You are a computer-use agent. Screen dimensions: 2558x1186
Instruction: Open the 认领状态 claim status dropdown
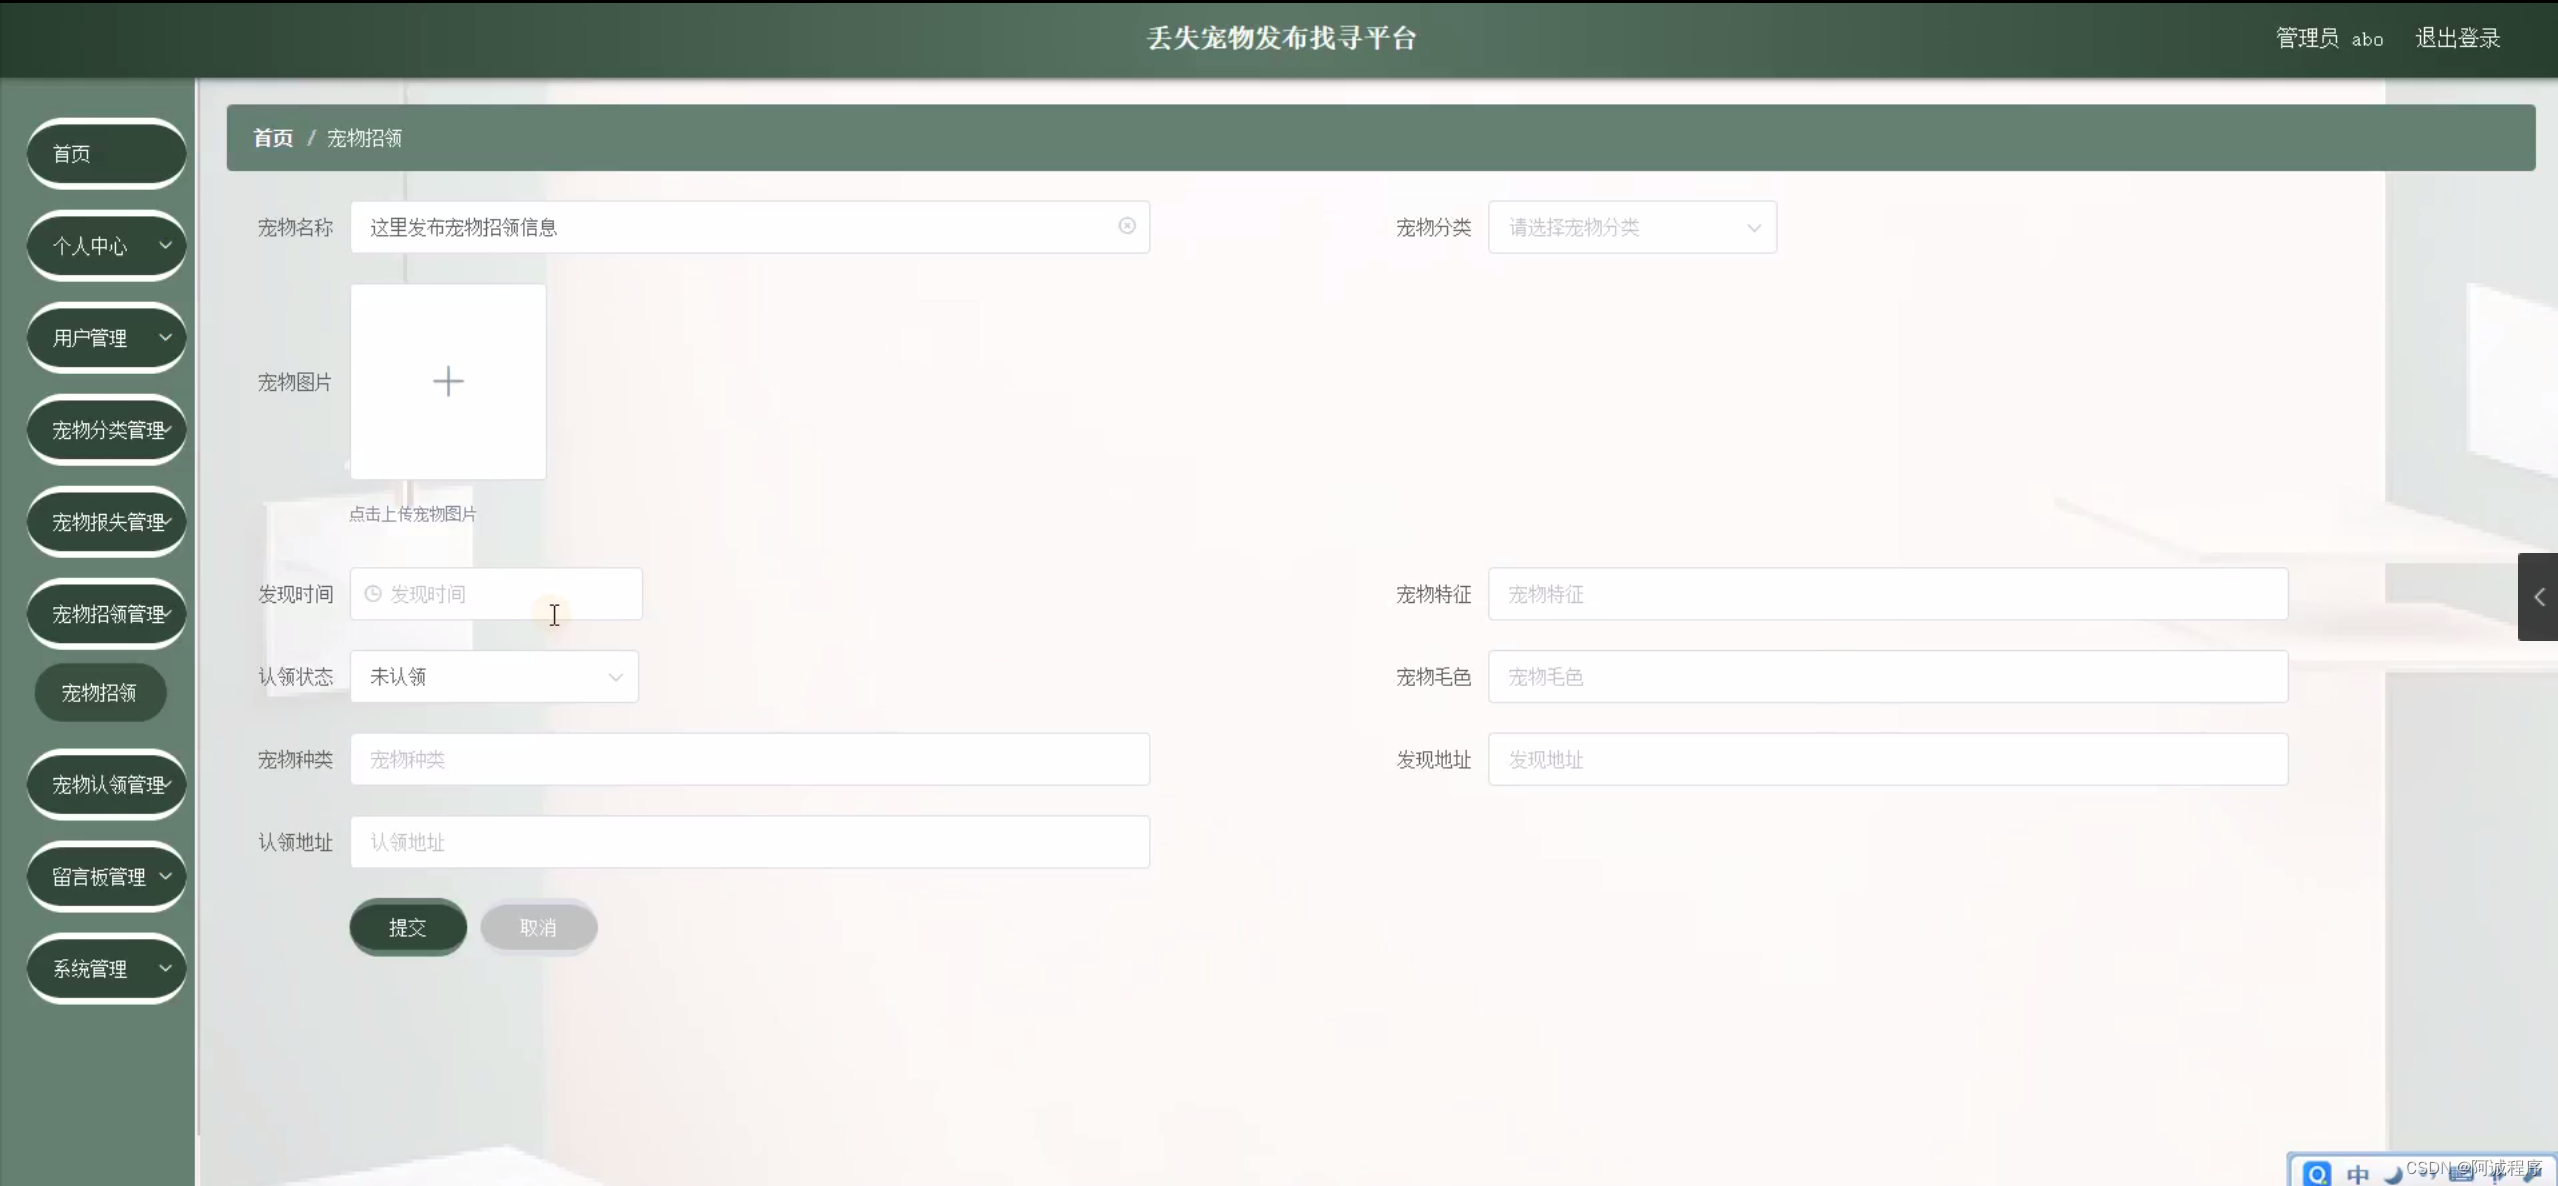(x=494, y=677)
